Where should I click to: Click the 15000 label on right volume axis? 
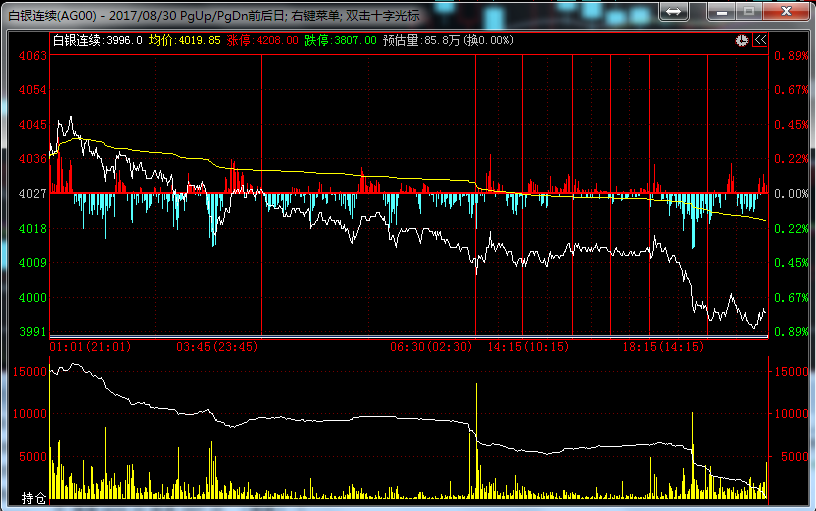[791, 372]
